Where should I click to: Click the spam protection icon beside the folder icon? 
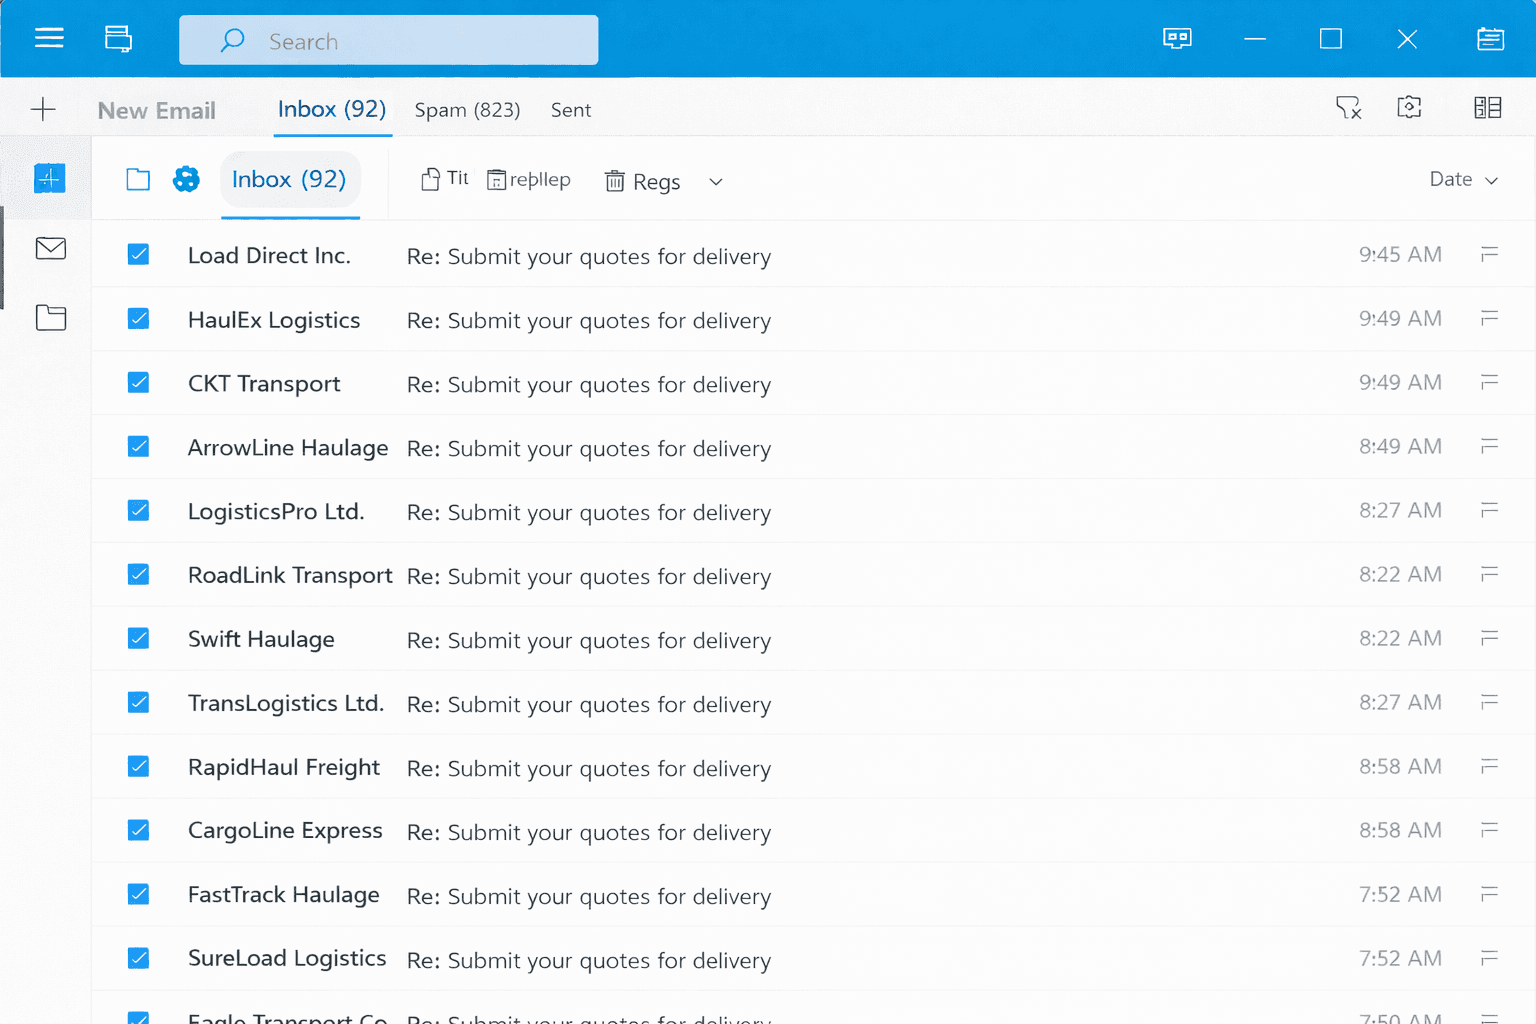pyautogui.click(x=186, y=180)
